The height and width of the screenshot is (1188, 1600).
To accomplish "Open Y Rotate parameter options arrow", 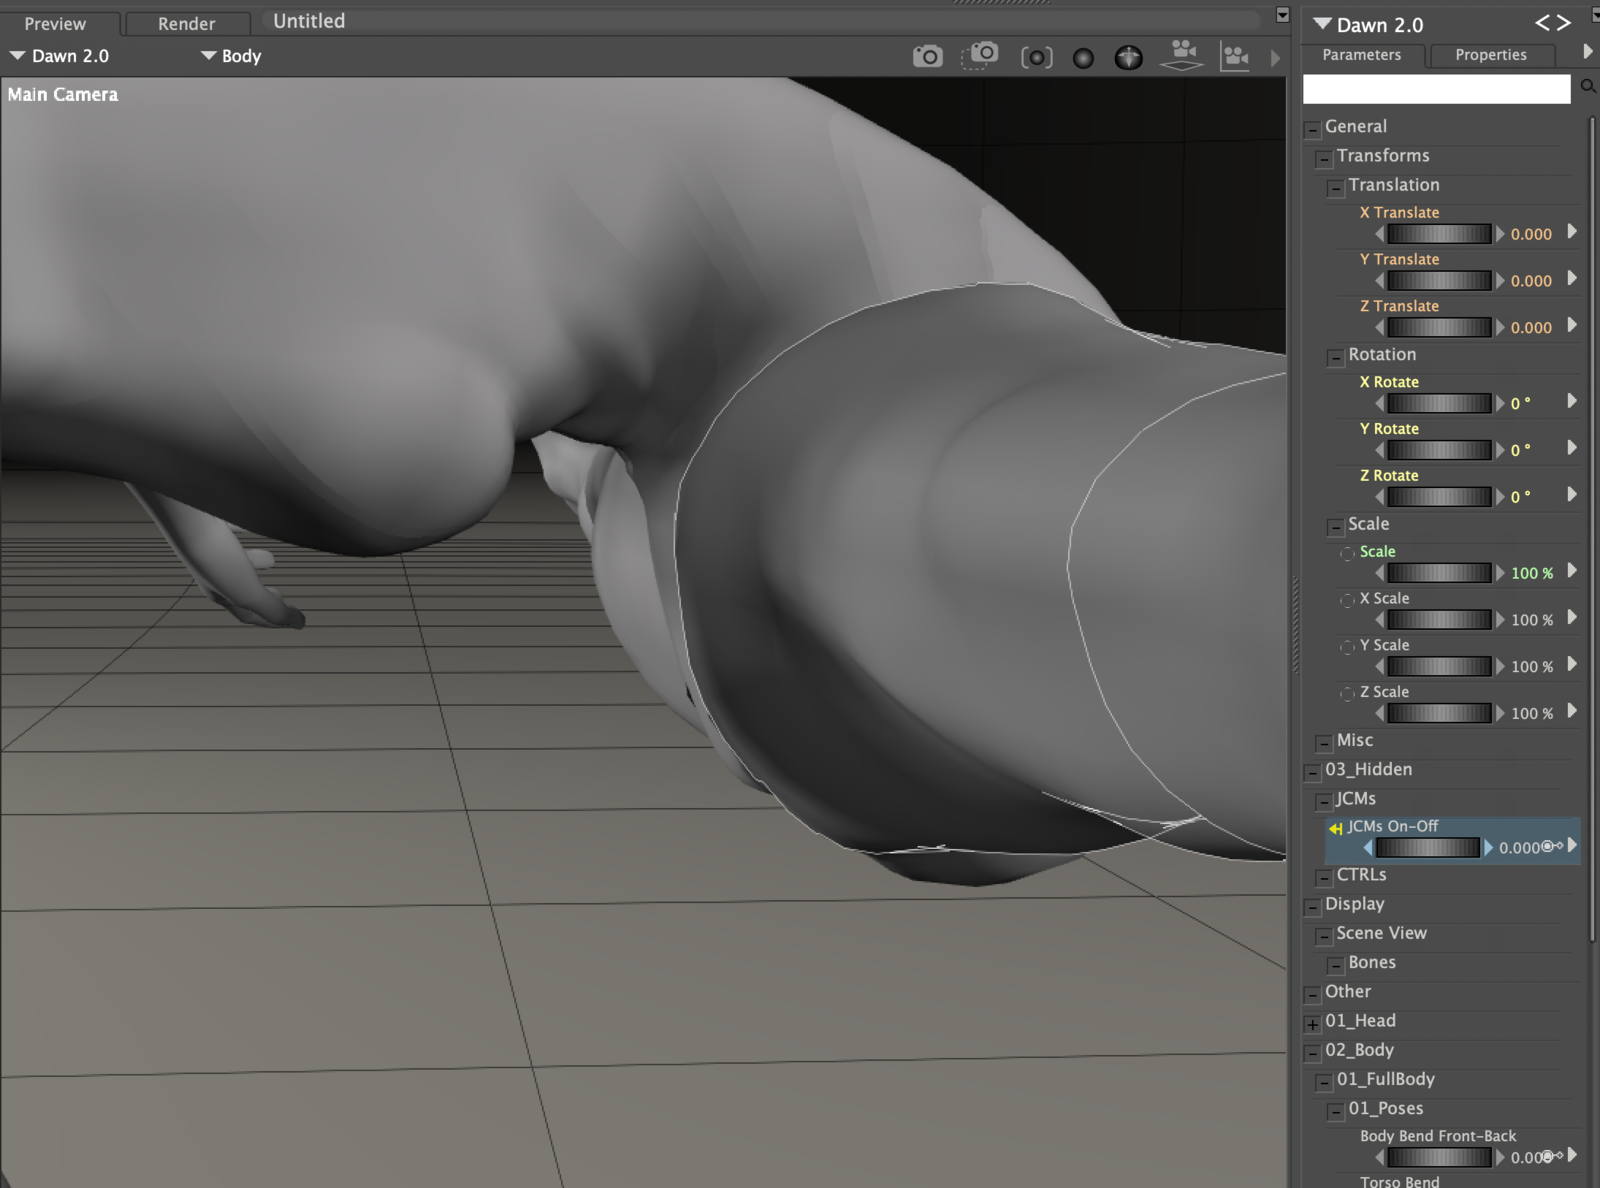I will pyautogui.click(x=1572, y=448).
